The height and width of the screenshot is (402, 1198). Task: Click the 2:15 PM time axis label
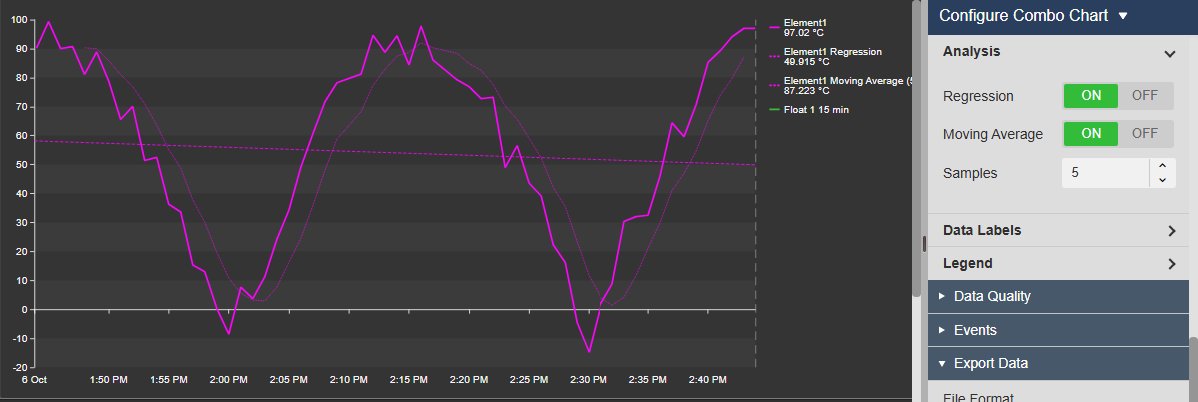408,379
